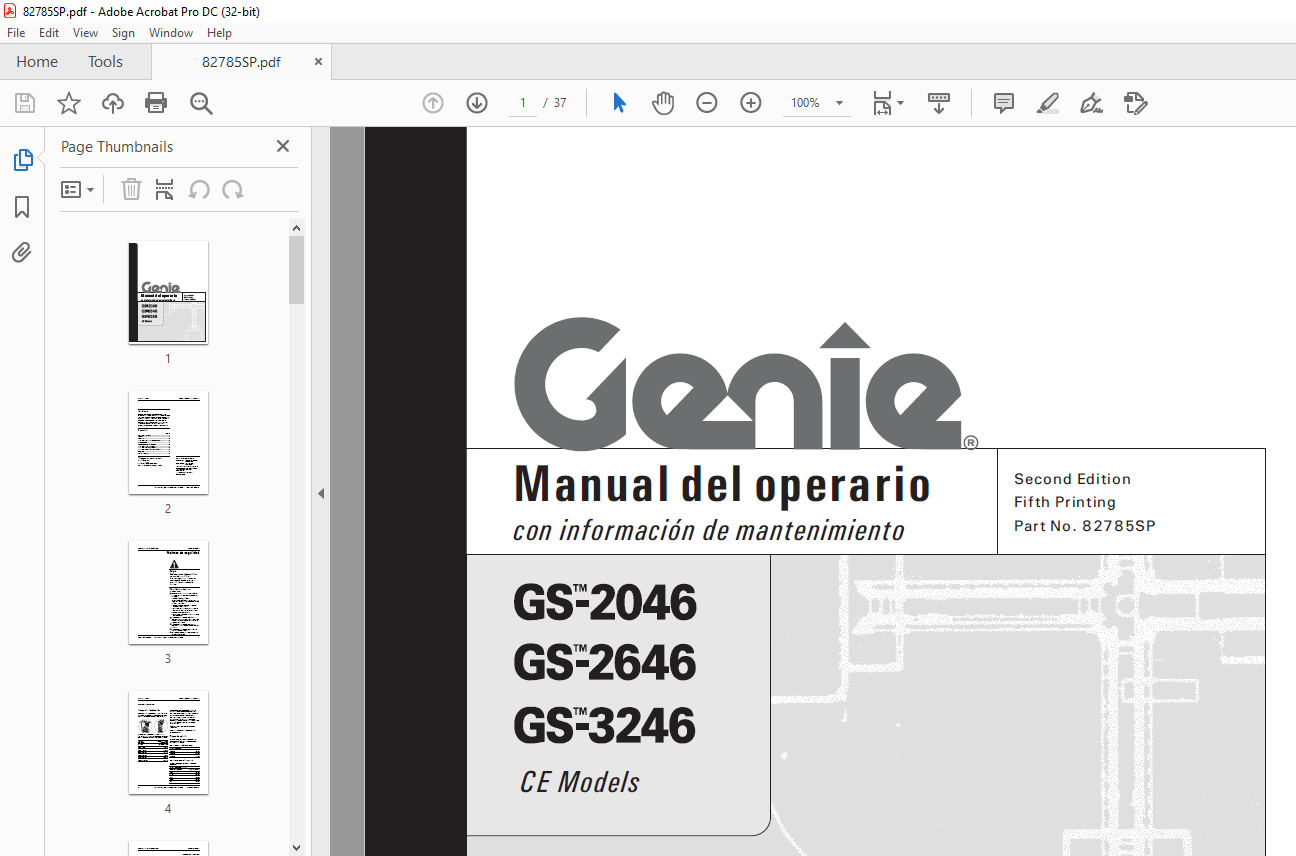Open the Edit menu
Image resolution: width=1296 pixels, height=856 pixels.
pos(49,33)
